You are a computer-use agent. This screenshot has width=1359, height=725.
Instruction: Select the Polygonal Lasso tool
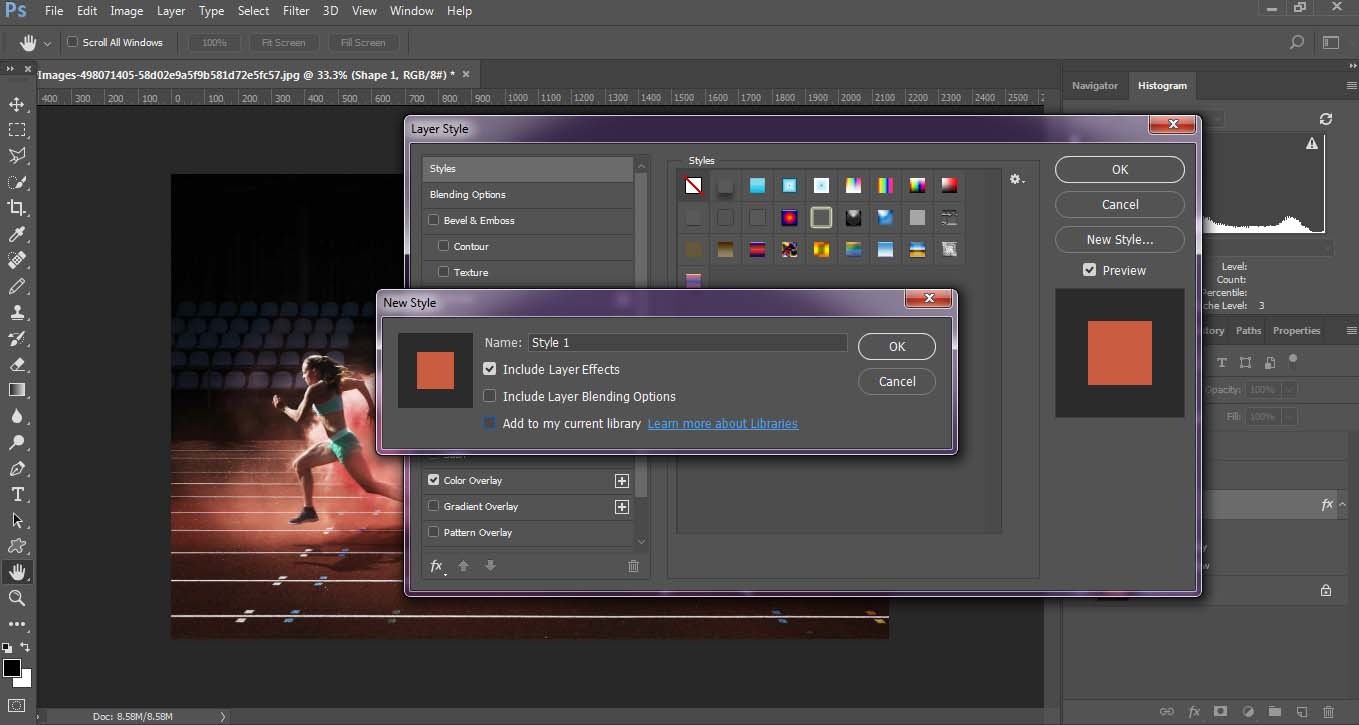click(x=17, y=156)
